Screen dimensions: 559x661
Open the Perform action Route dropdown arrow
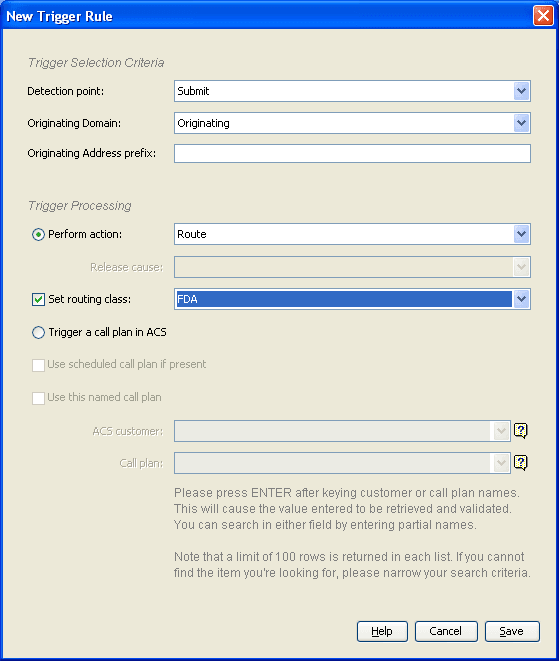[x=521, y=234]
